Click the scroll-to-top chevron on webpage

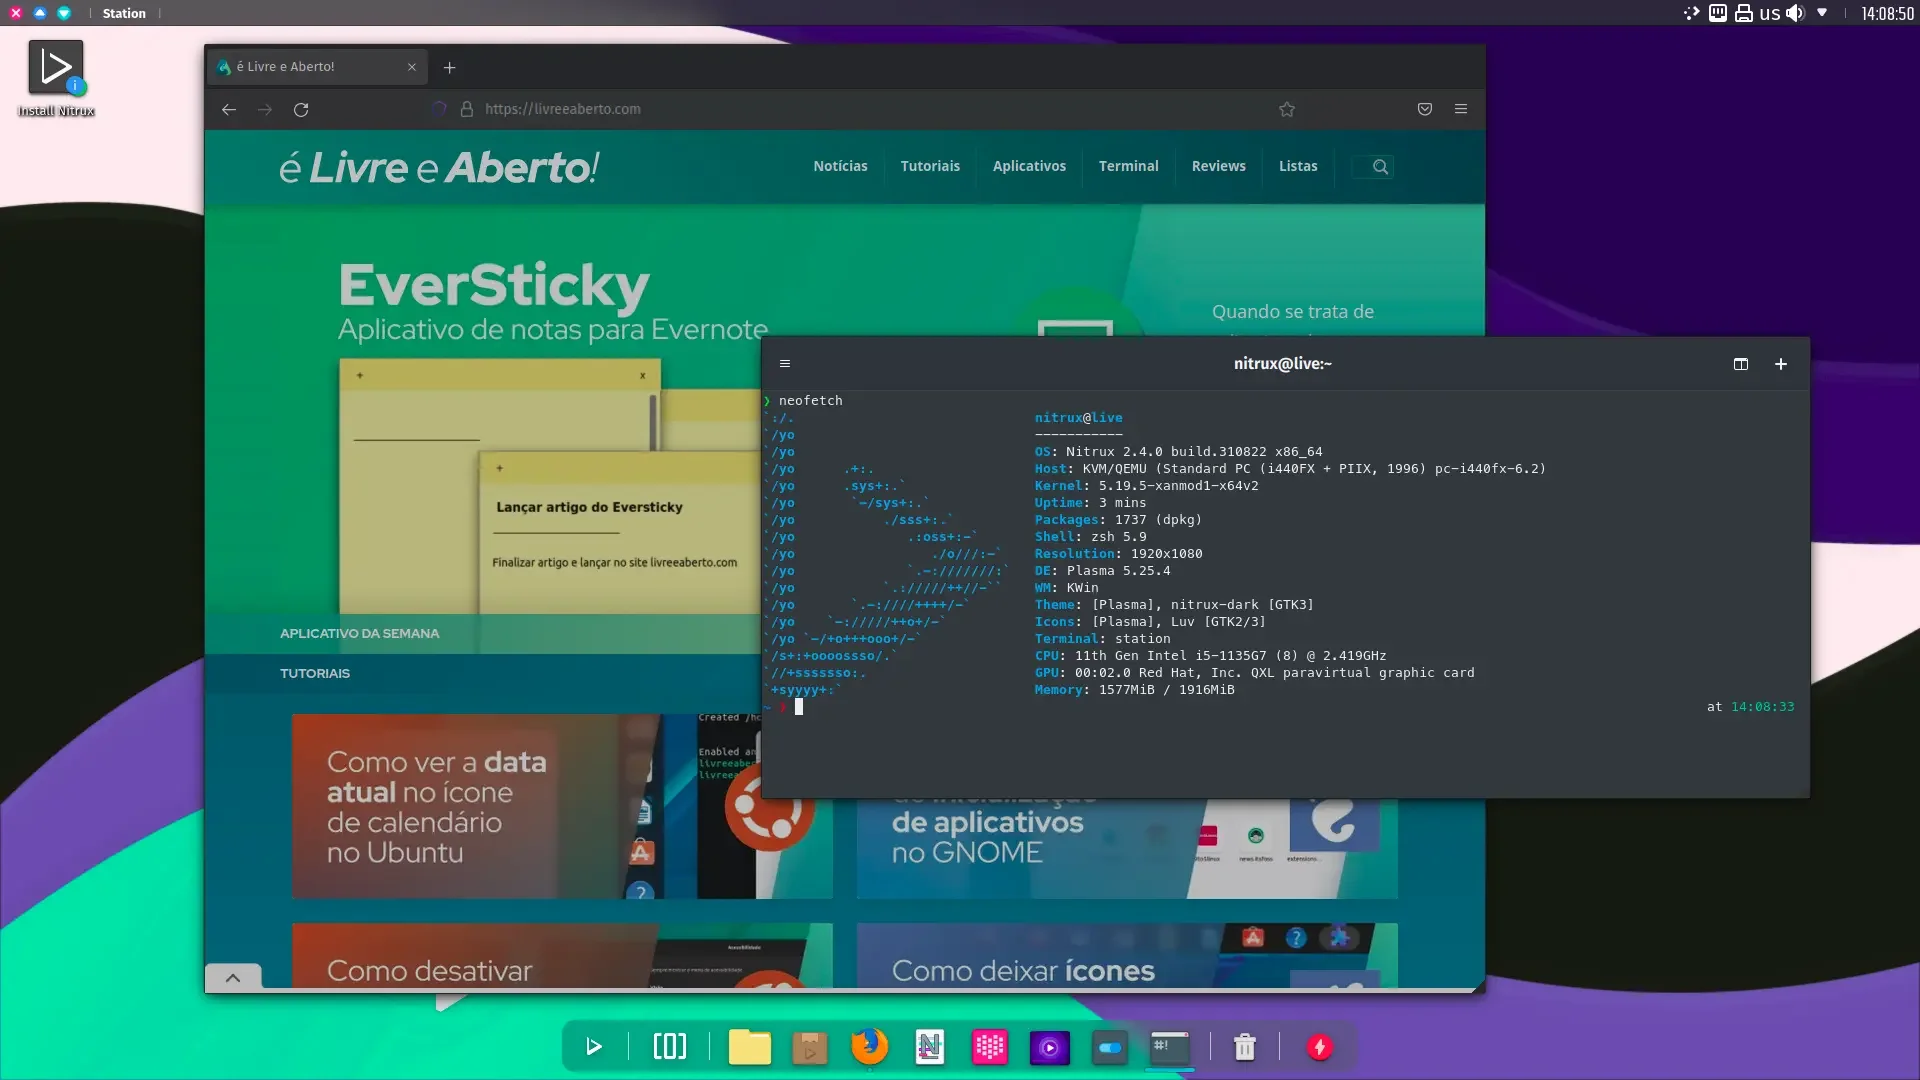pyautogui.click(x=233, y=977)
